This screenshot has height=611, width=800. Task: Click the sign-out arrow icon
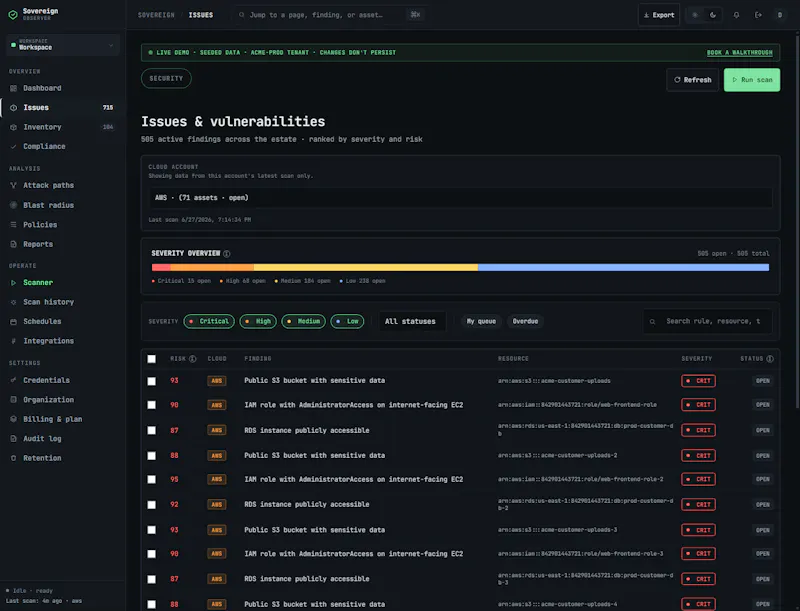coord(758,15)
